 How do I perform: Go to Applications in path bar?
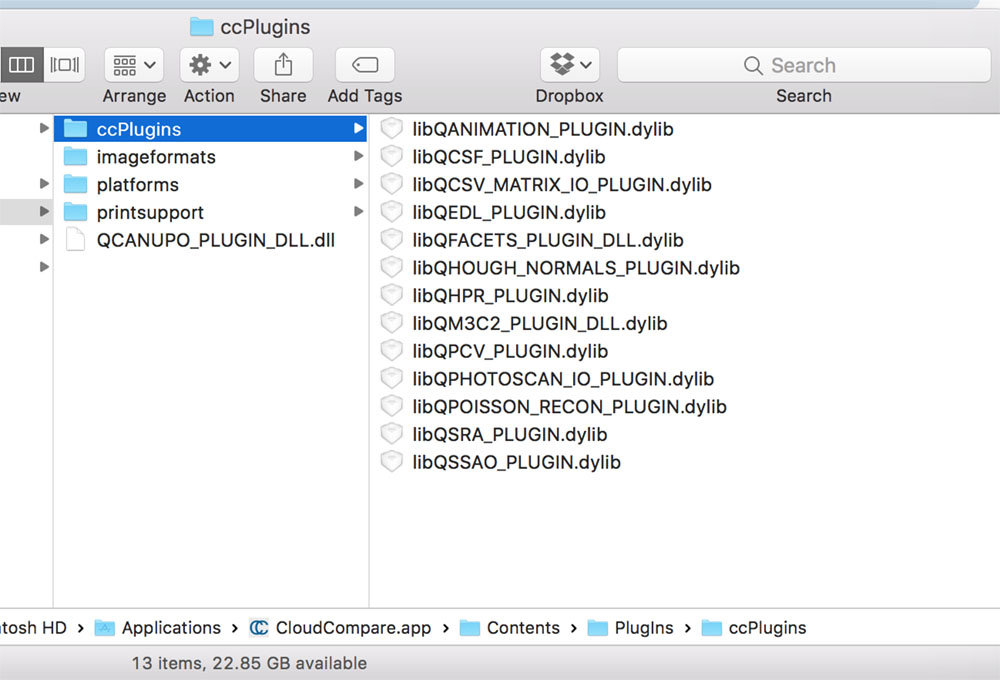tap(170, 628)
